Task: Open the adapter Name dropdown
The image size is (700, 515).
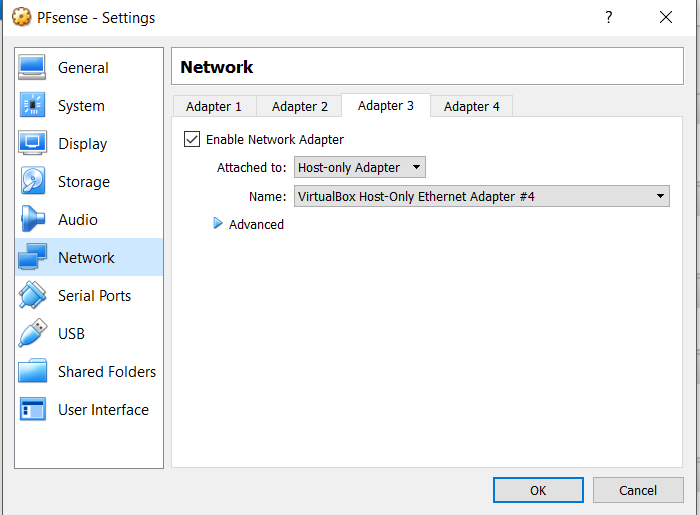Action: click(x=482, y=196)
